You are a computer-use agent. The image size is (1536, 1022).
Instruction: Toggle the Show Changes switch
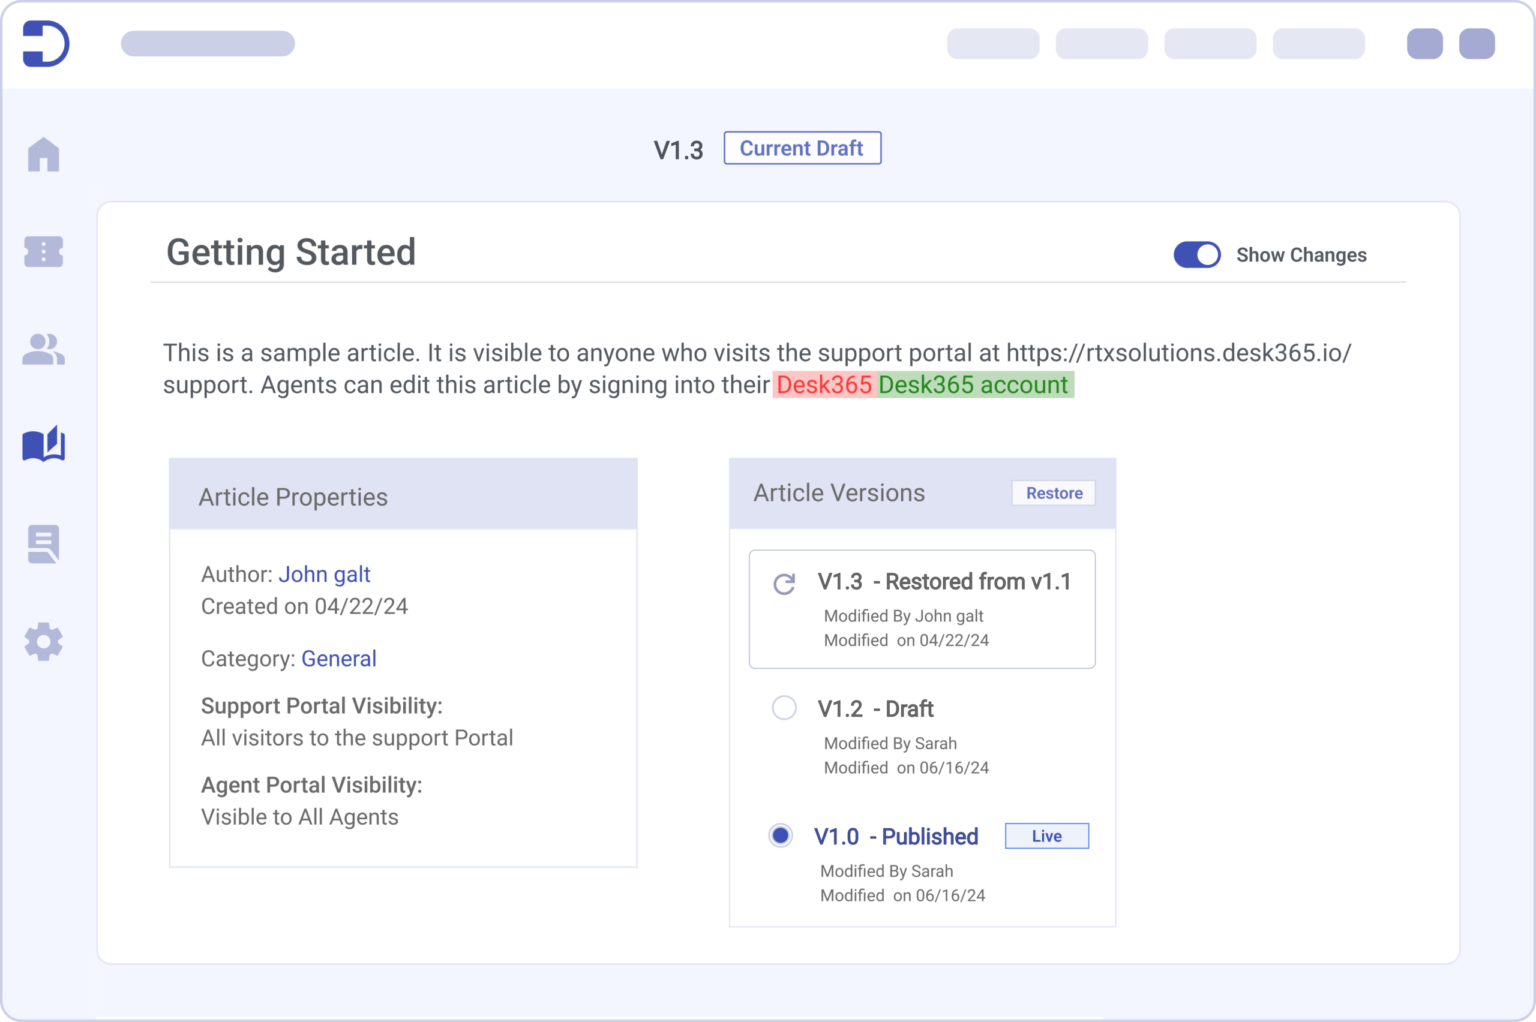click(x=1197, y=255)
